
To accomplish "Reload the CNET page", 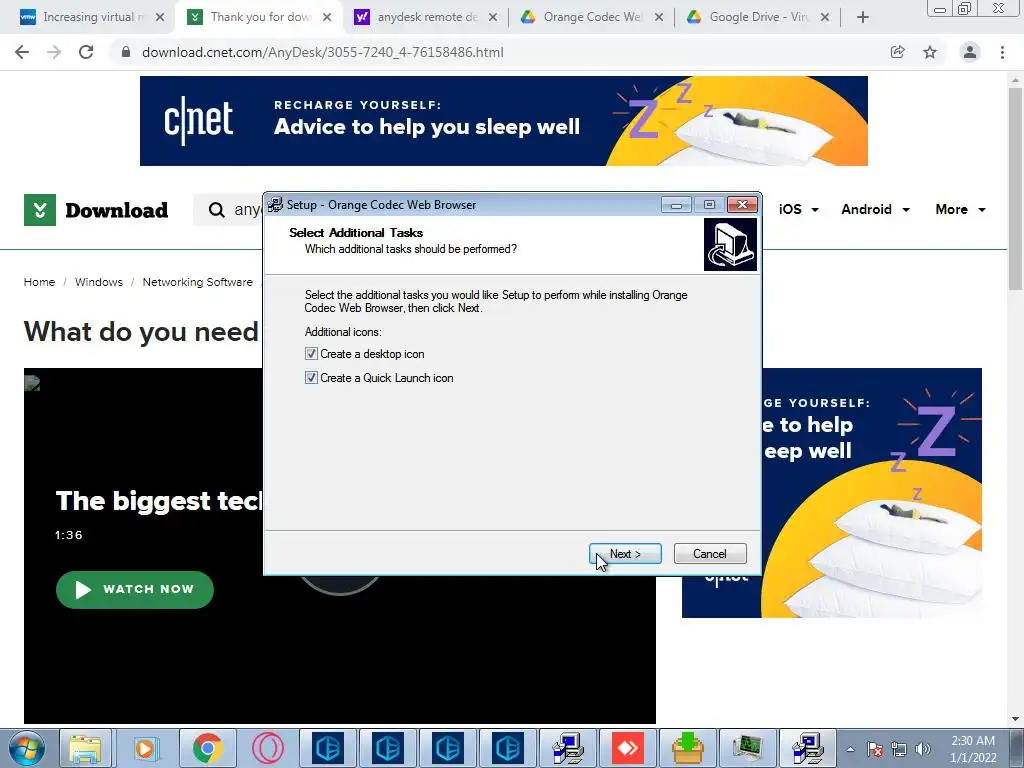I will point(86,52).
